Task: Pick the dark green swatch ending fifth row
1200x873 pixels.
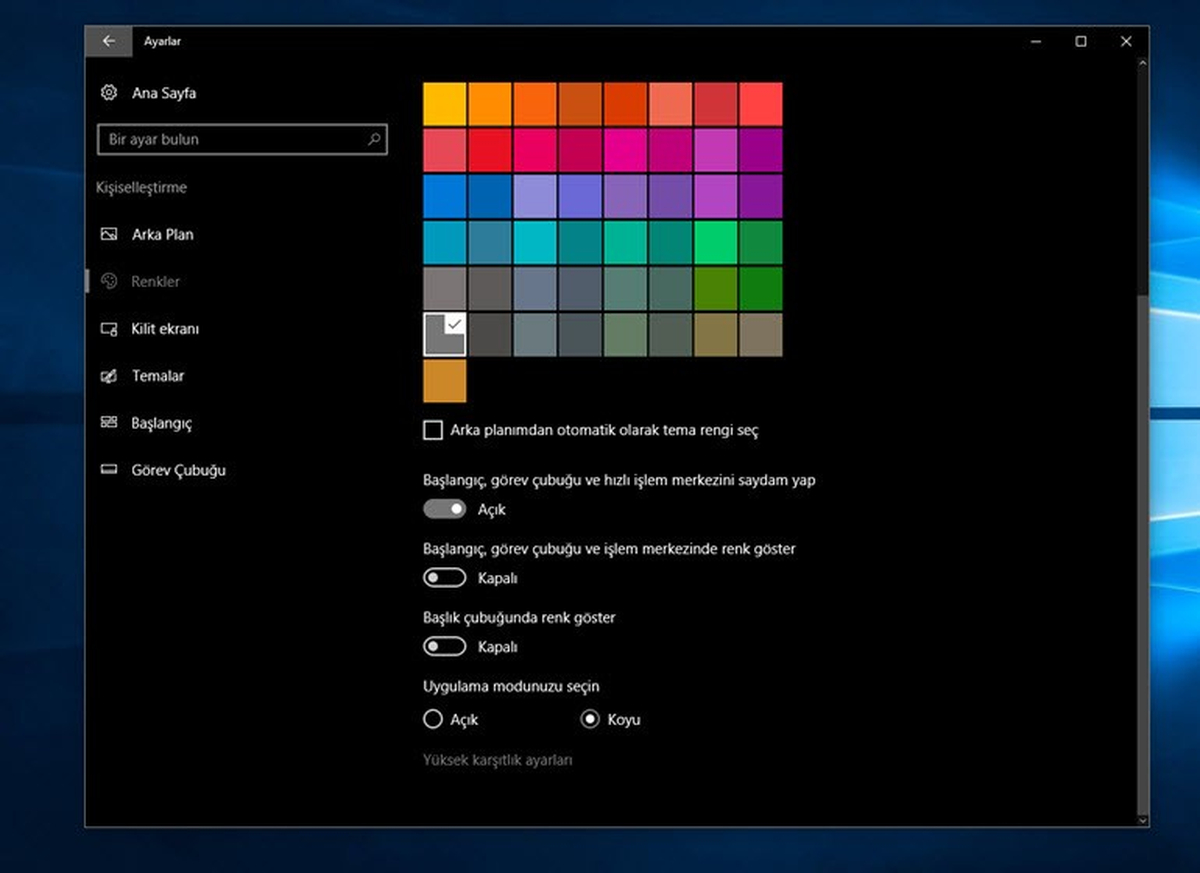Action: tap(761, 288)
